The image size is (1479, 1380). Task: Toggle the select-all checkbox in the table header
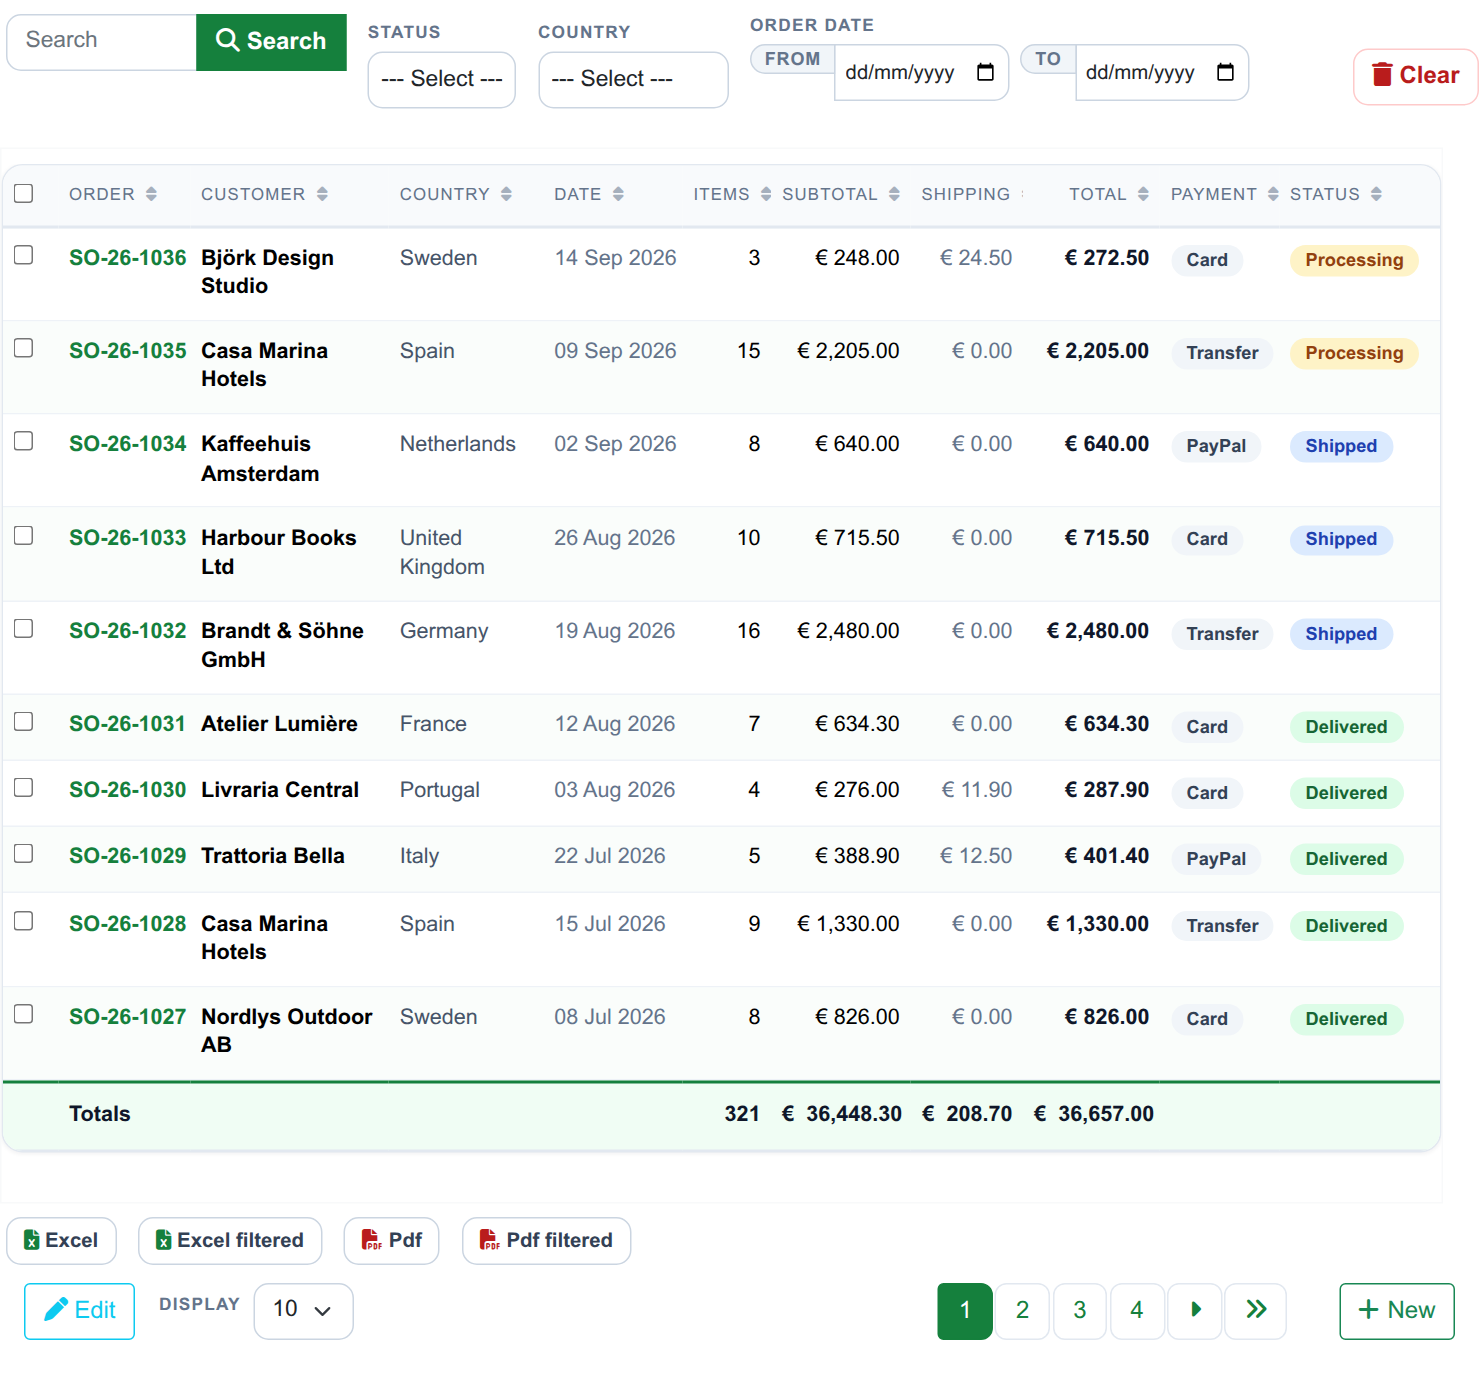tap(24, 194)
